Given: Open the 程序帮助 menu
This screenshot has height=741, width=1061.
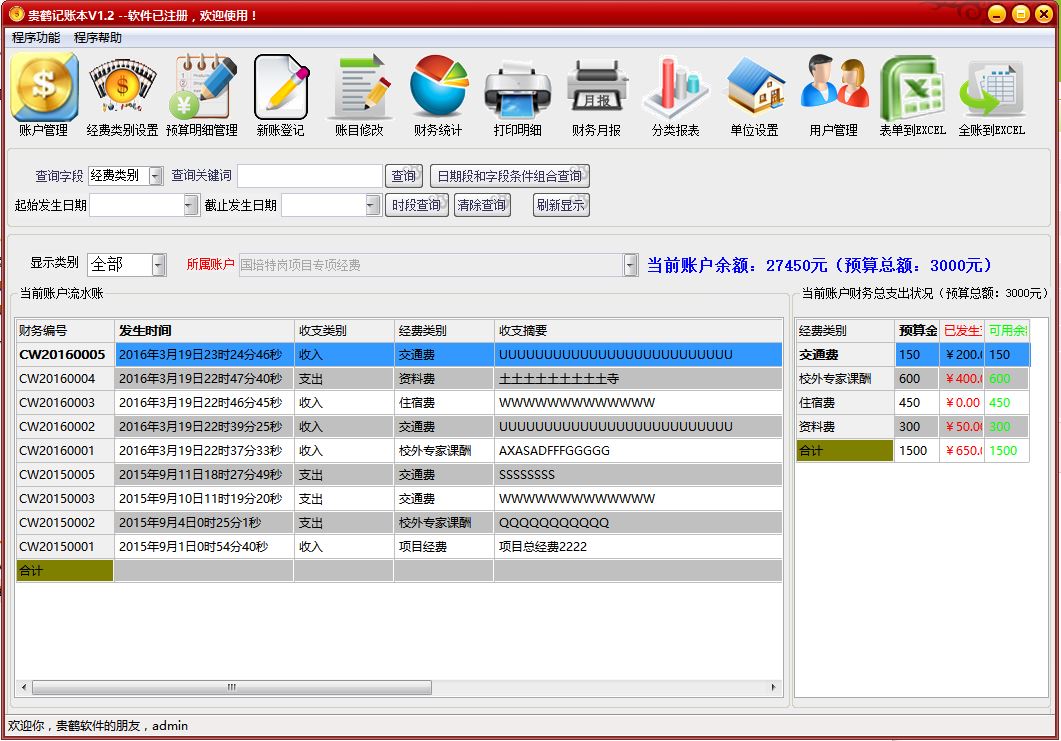Looking at the screenshot, I should 97,37.
